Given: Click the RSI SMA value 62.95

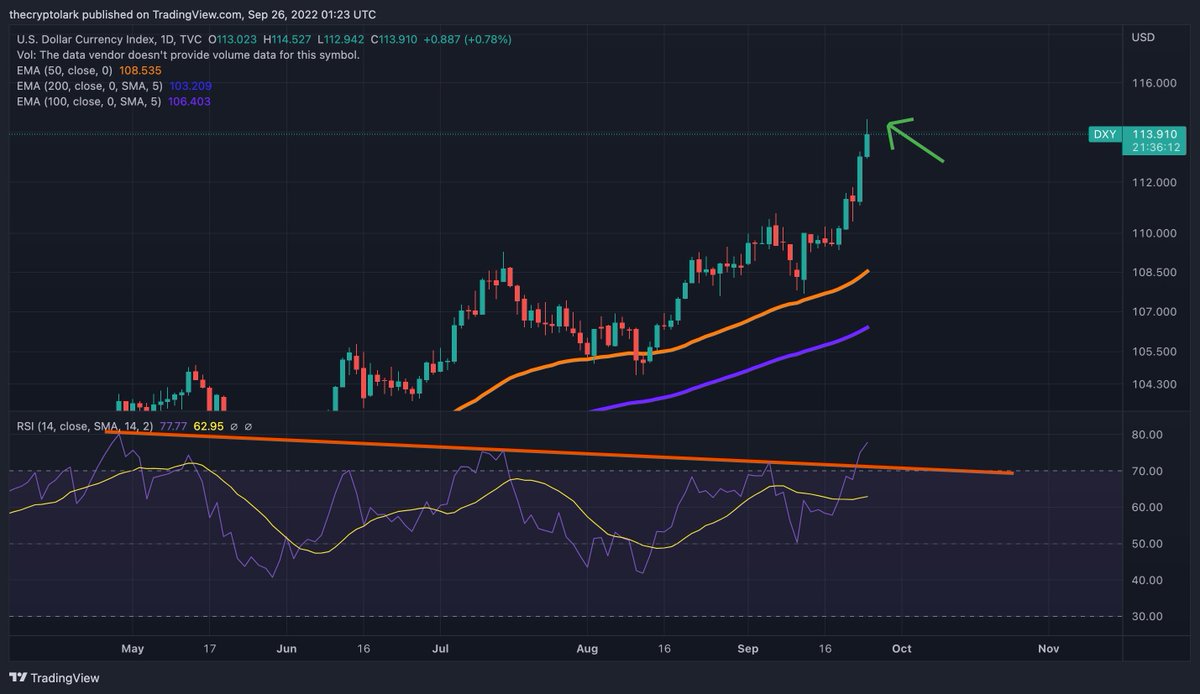Looking at the screenshot, I should coord(208,427).
